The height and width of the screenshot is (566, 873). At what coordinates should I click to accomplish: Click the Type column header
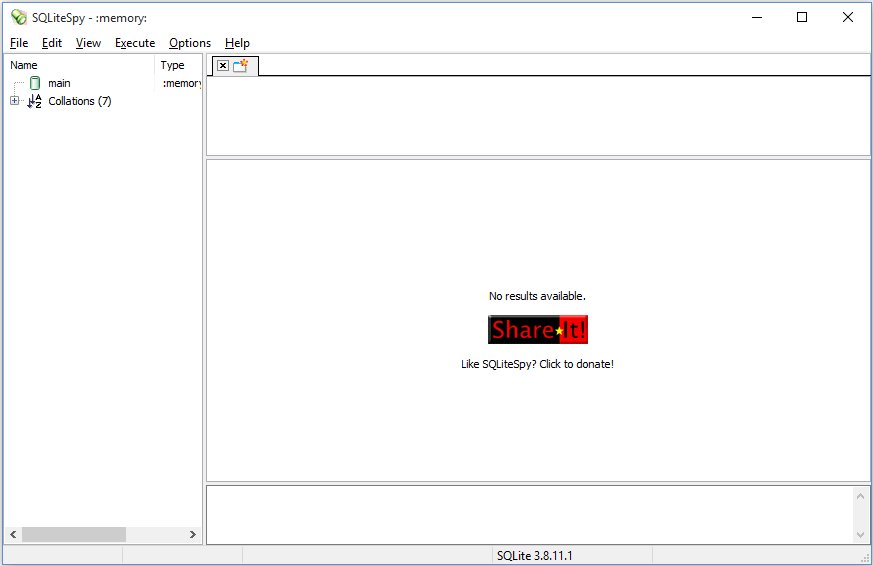click(x=178, y=65)
